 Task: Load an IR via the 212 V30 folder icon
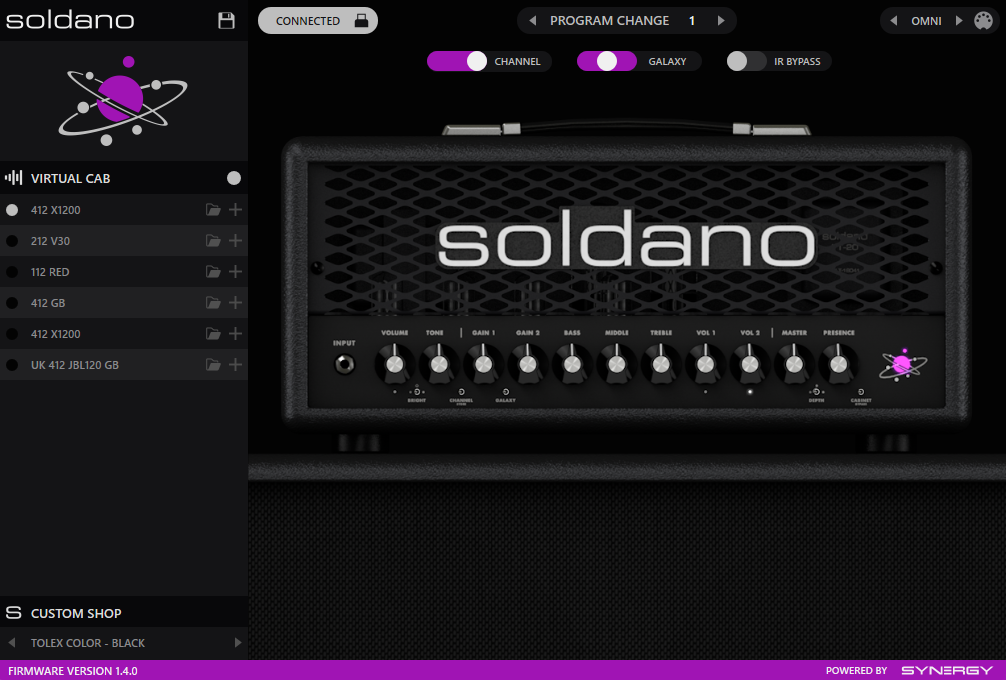click(x=213, y=240)
